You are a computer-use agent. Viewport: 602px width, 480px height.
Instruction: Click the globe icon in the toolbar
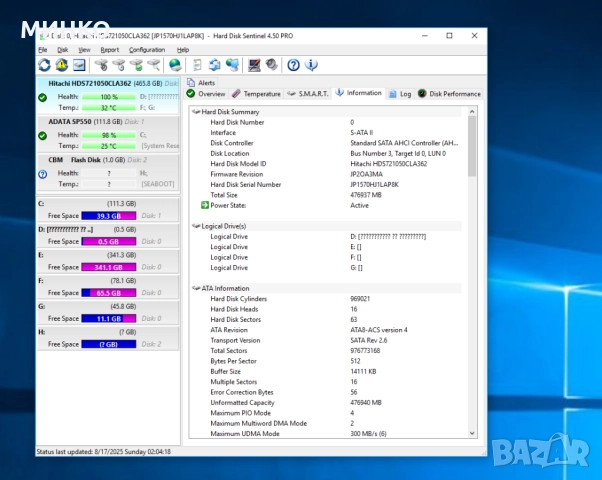pyautogui.click(x=175, y=65)
